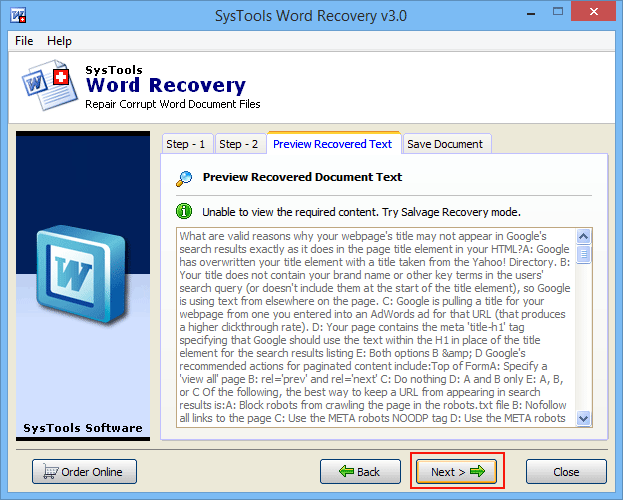Open the File menu
This screenshot has height=500, width=623.
point(24,41)
